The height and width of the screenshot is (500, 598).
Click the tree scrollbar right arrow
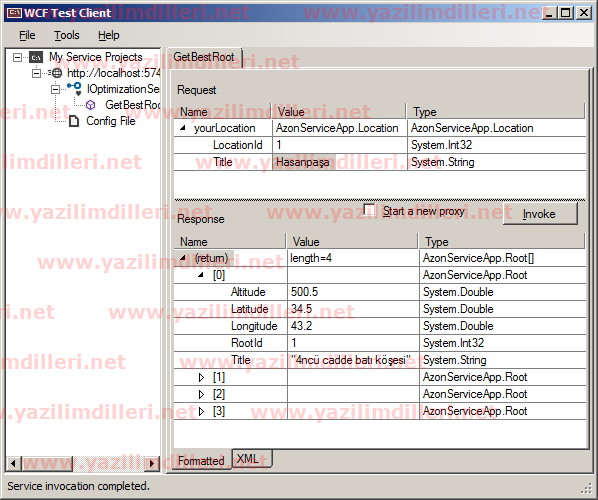coord(152,463)
